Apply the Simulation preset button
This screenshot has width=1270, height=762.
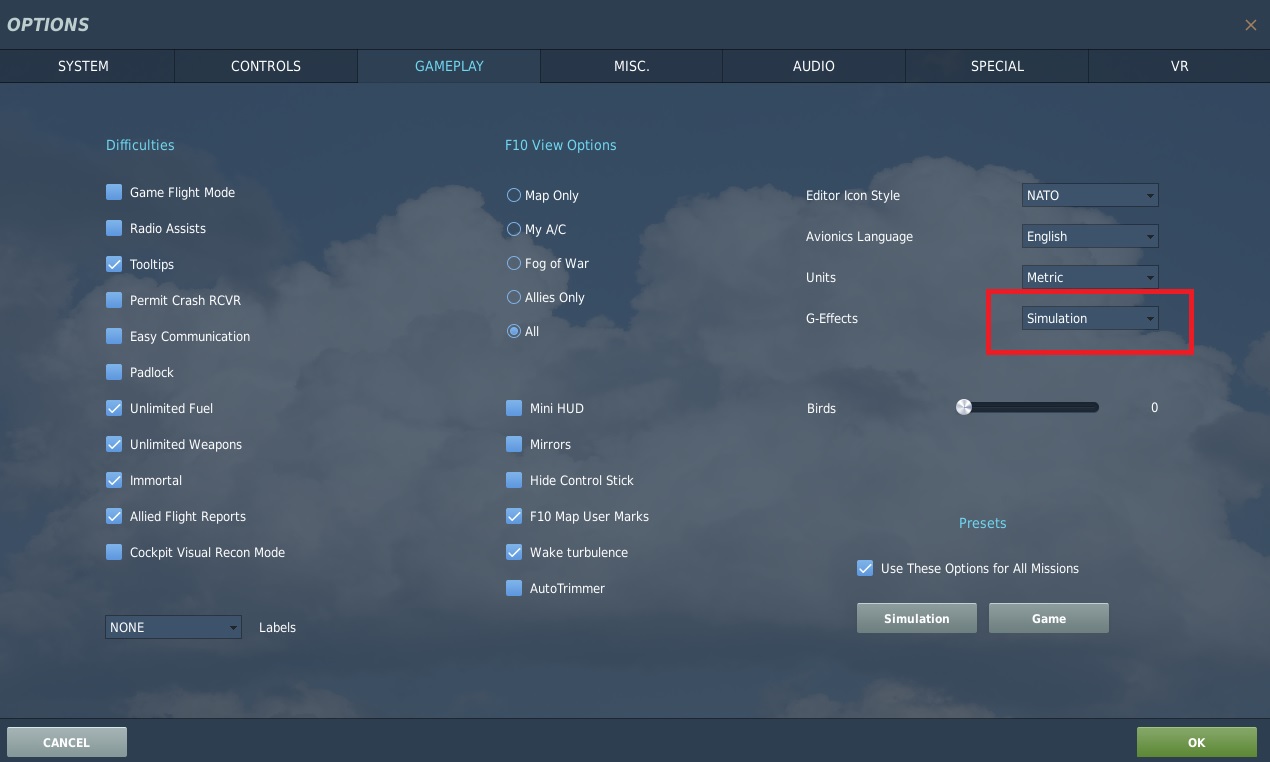click(x=917, y=618)
